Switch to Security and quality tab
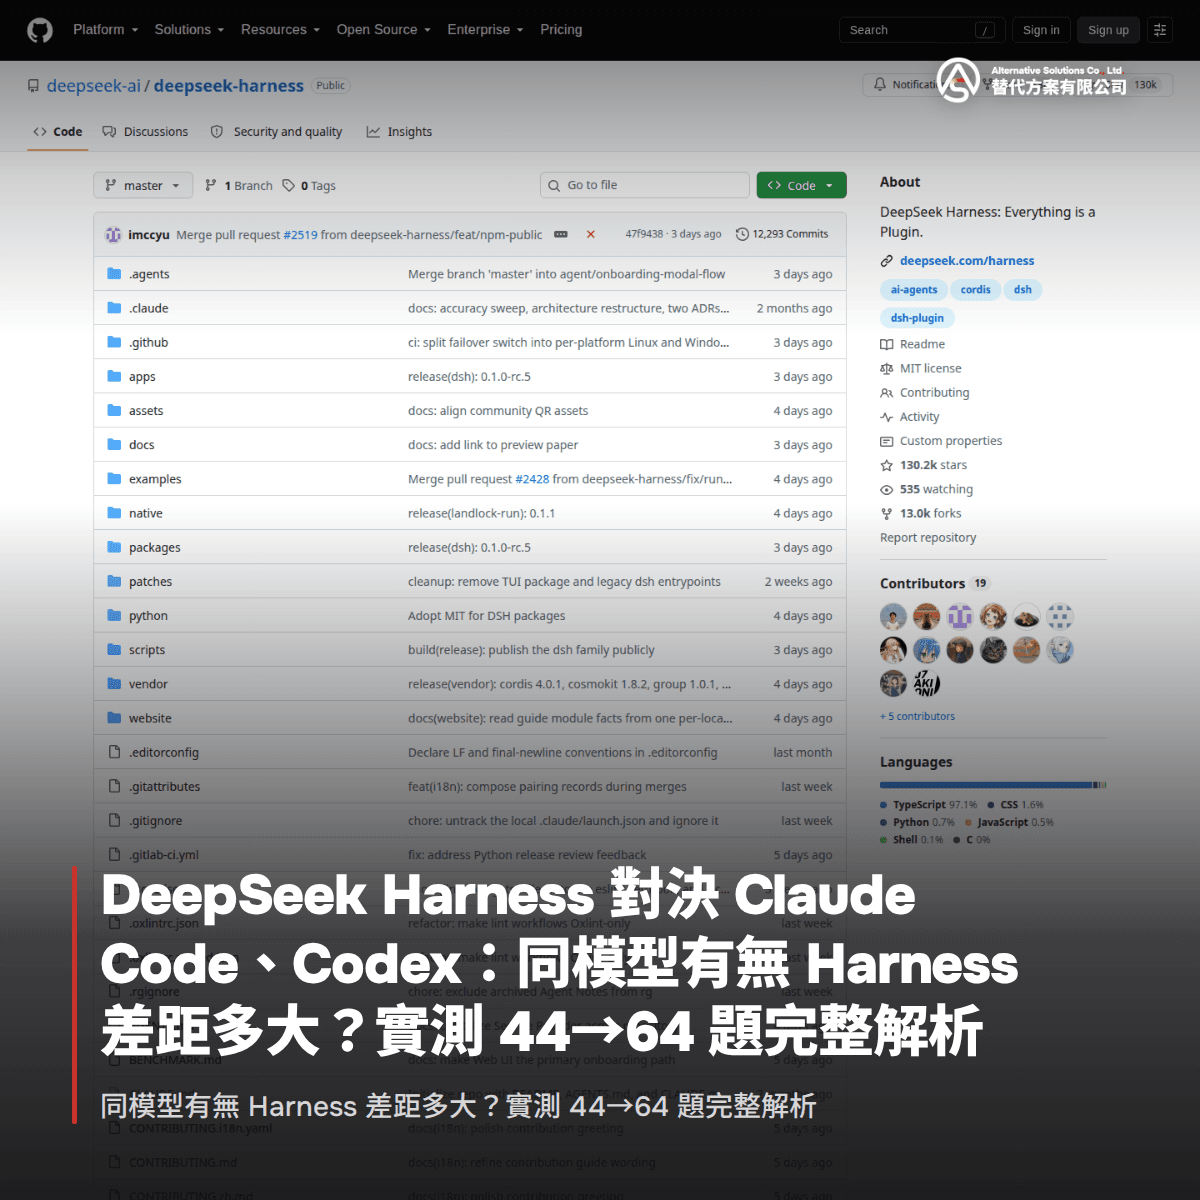 276,132
